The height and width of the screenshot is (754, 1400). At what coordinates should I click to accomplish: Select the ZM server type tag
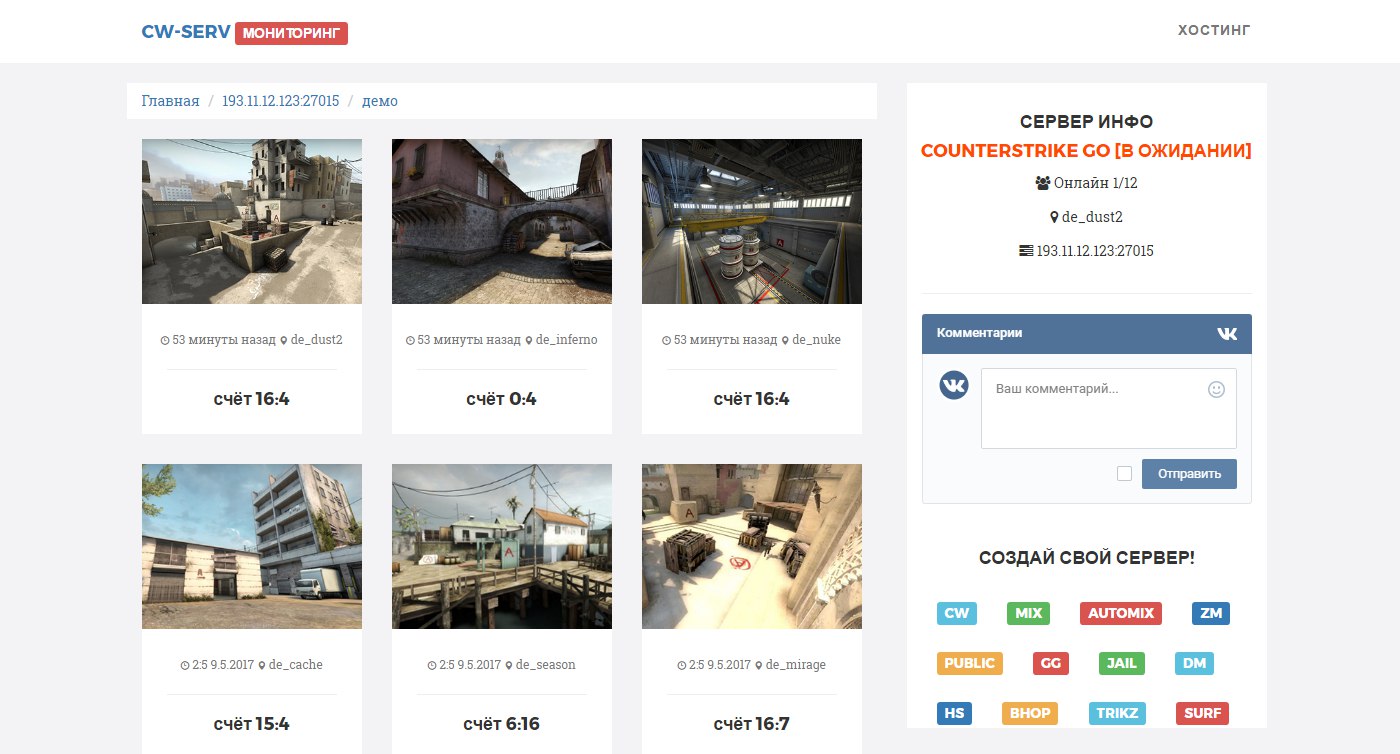click(x=1211, y=613)
